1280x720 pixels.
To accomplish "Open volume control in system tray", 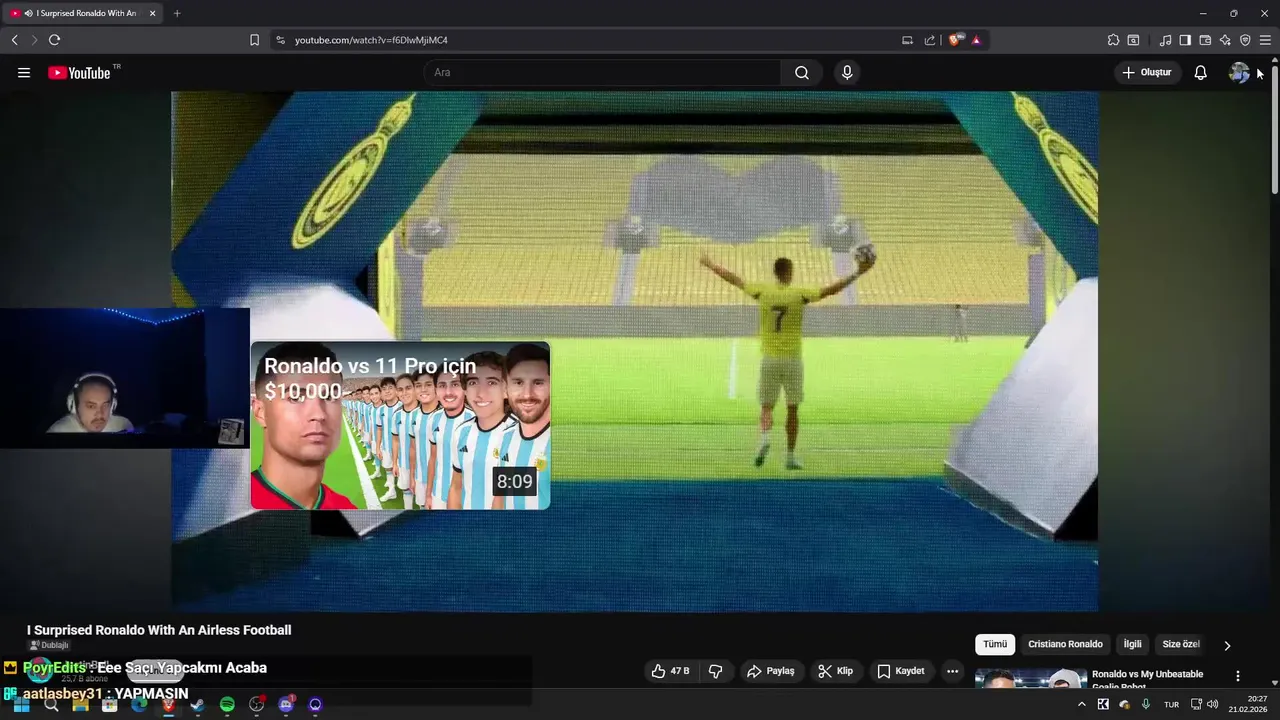I will coord(1213,704).
